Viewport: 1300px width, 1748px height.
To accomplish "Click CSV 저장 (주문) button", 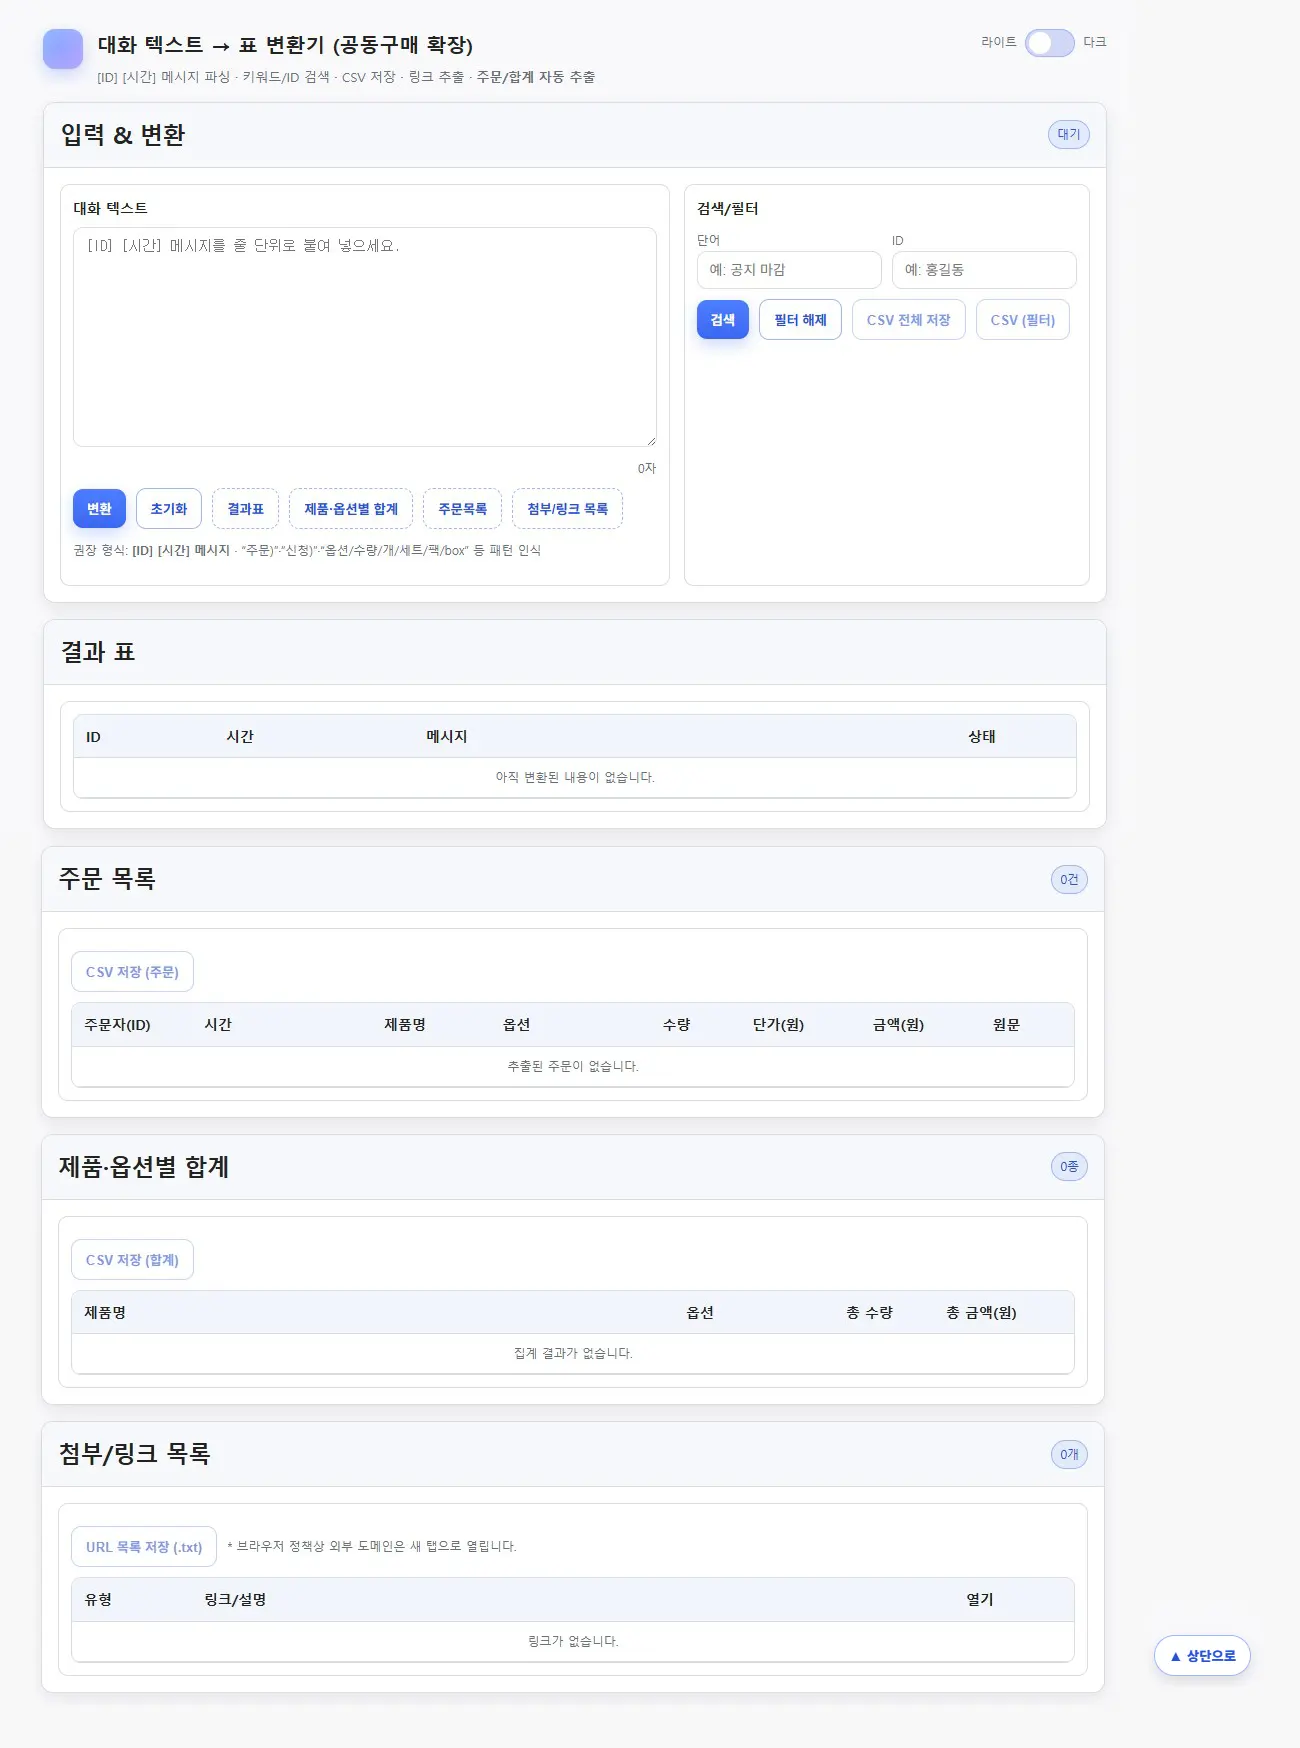I will click(x=132, y=972).
